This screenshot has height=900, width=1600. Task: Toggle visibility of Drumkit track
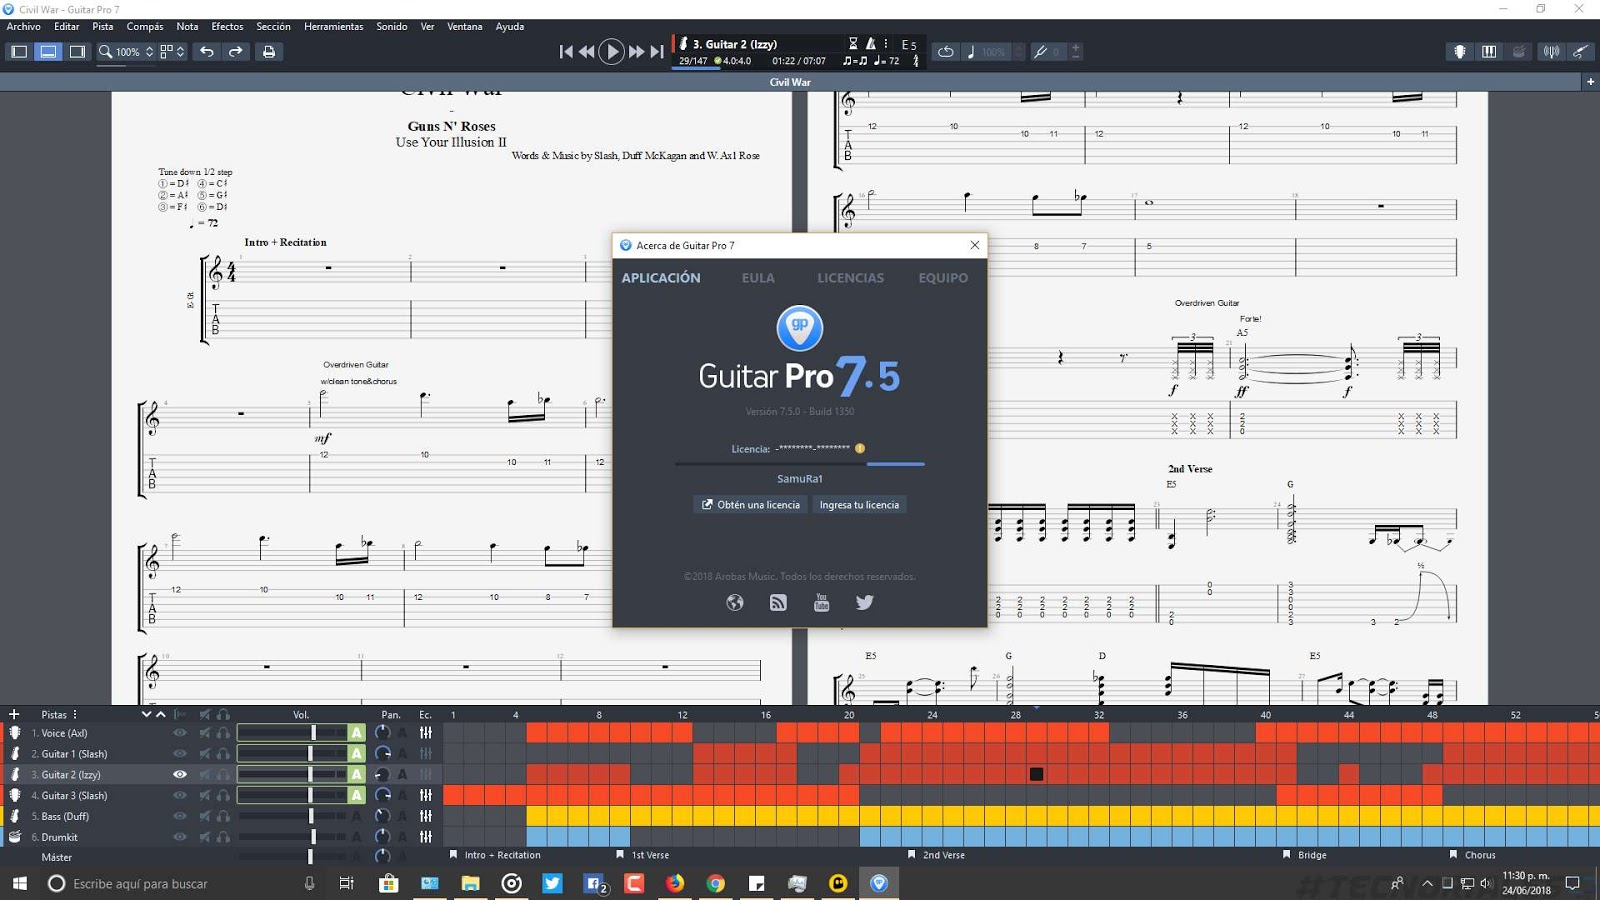point(180,837)
